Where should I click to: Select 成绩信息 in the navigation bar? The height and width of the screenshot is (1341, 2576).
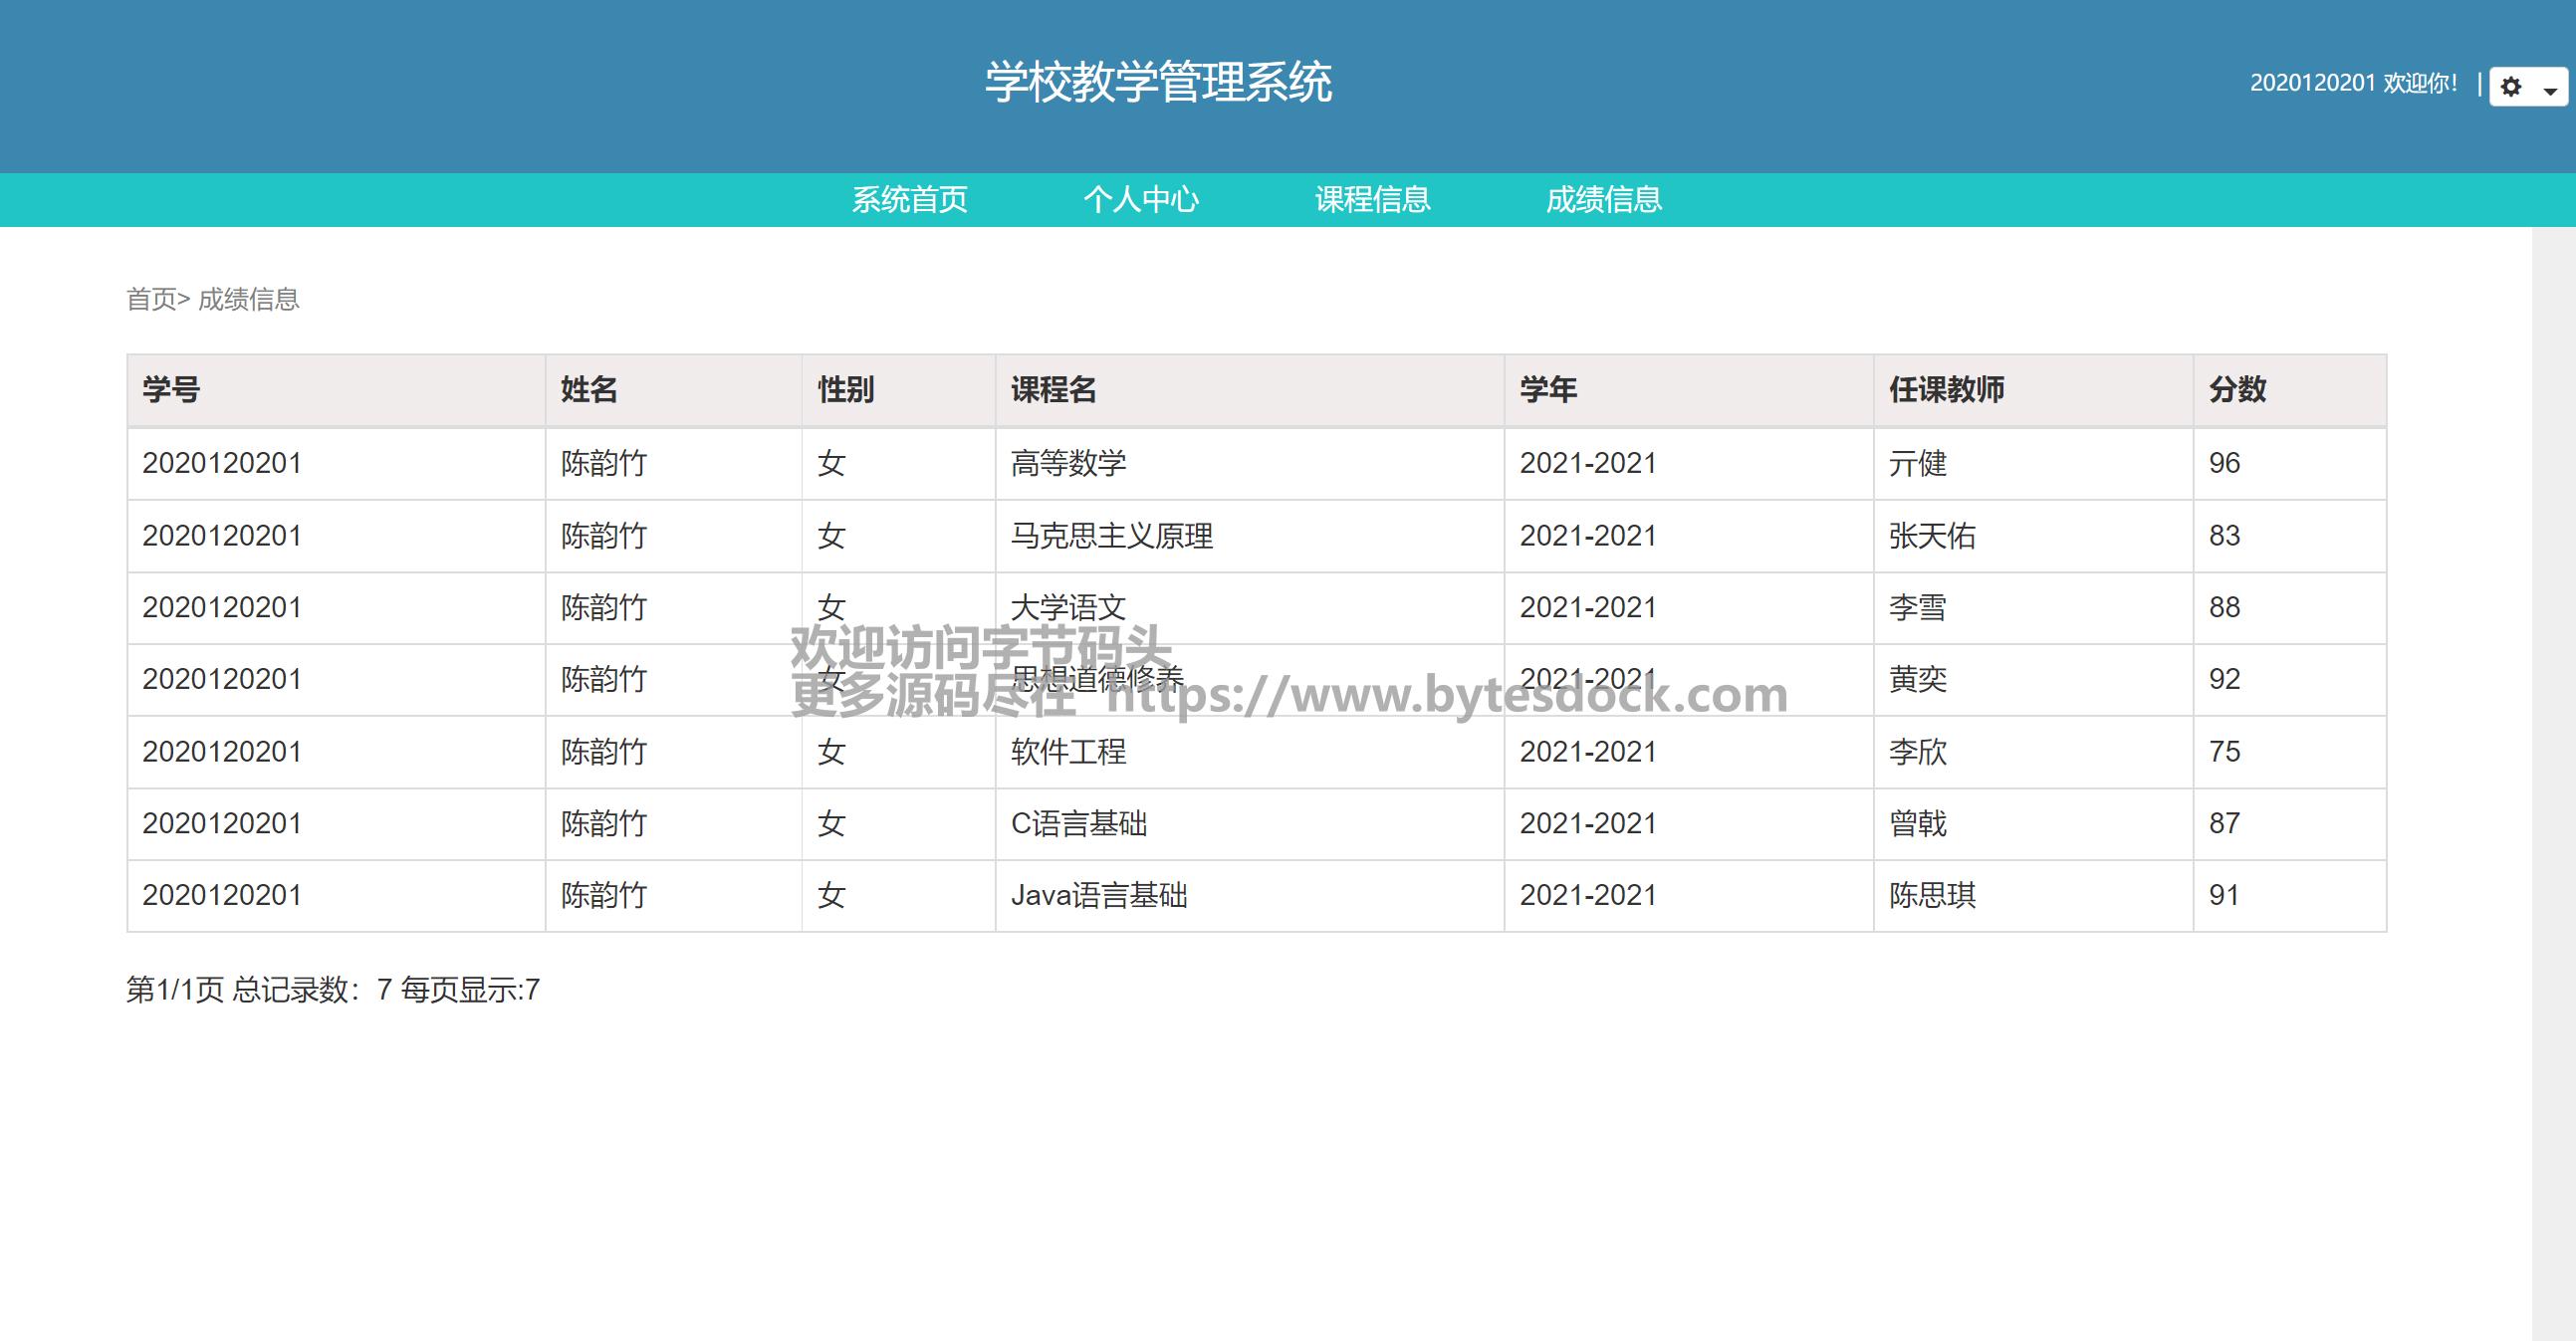1603,200
